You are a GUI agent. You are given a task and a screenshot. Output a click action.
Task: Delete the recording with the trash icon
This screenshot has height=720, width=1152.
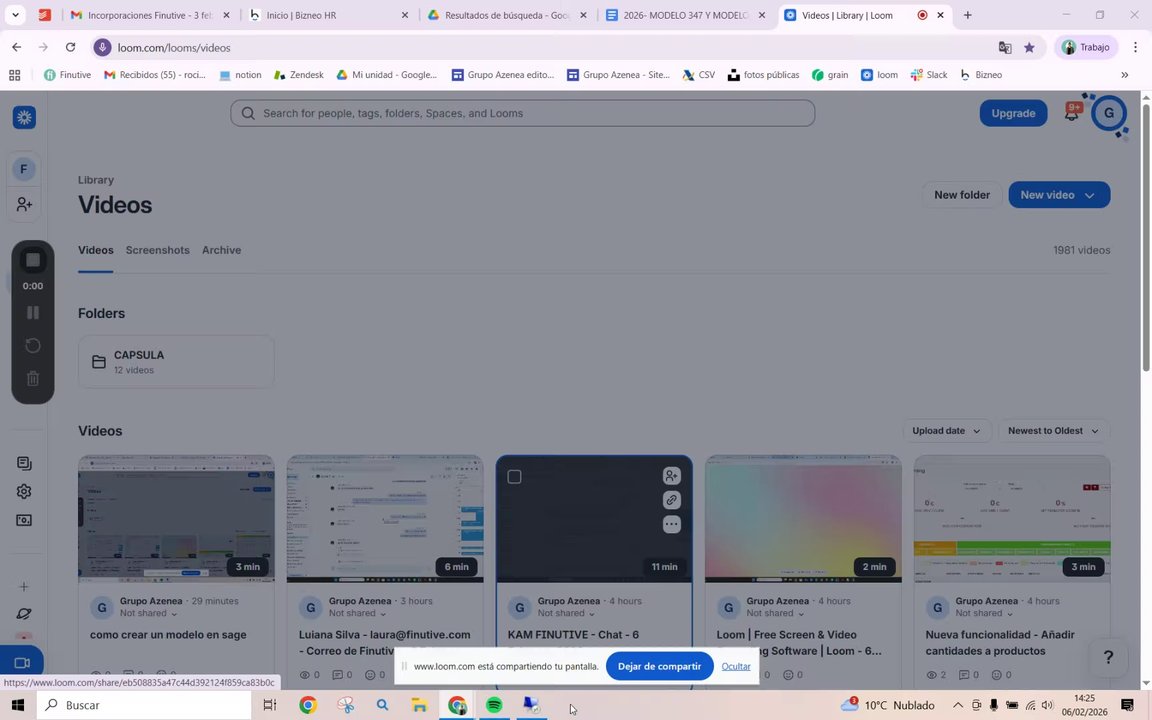click(32, 378)
